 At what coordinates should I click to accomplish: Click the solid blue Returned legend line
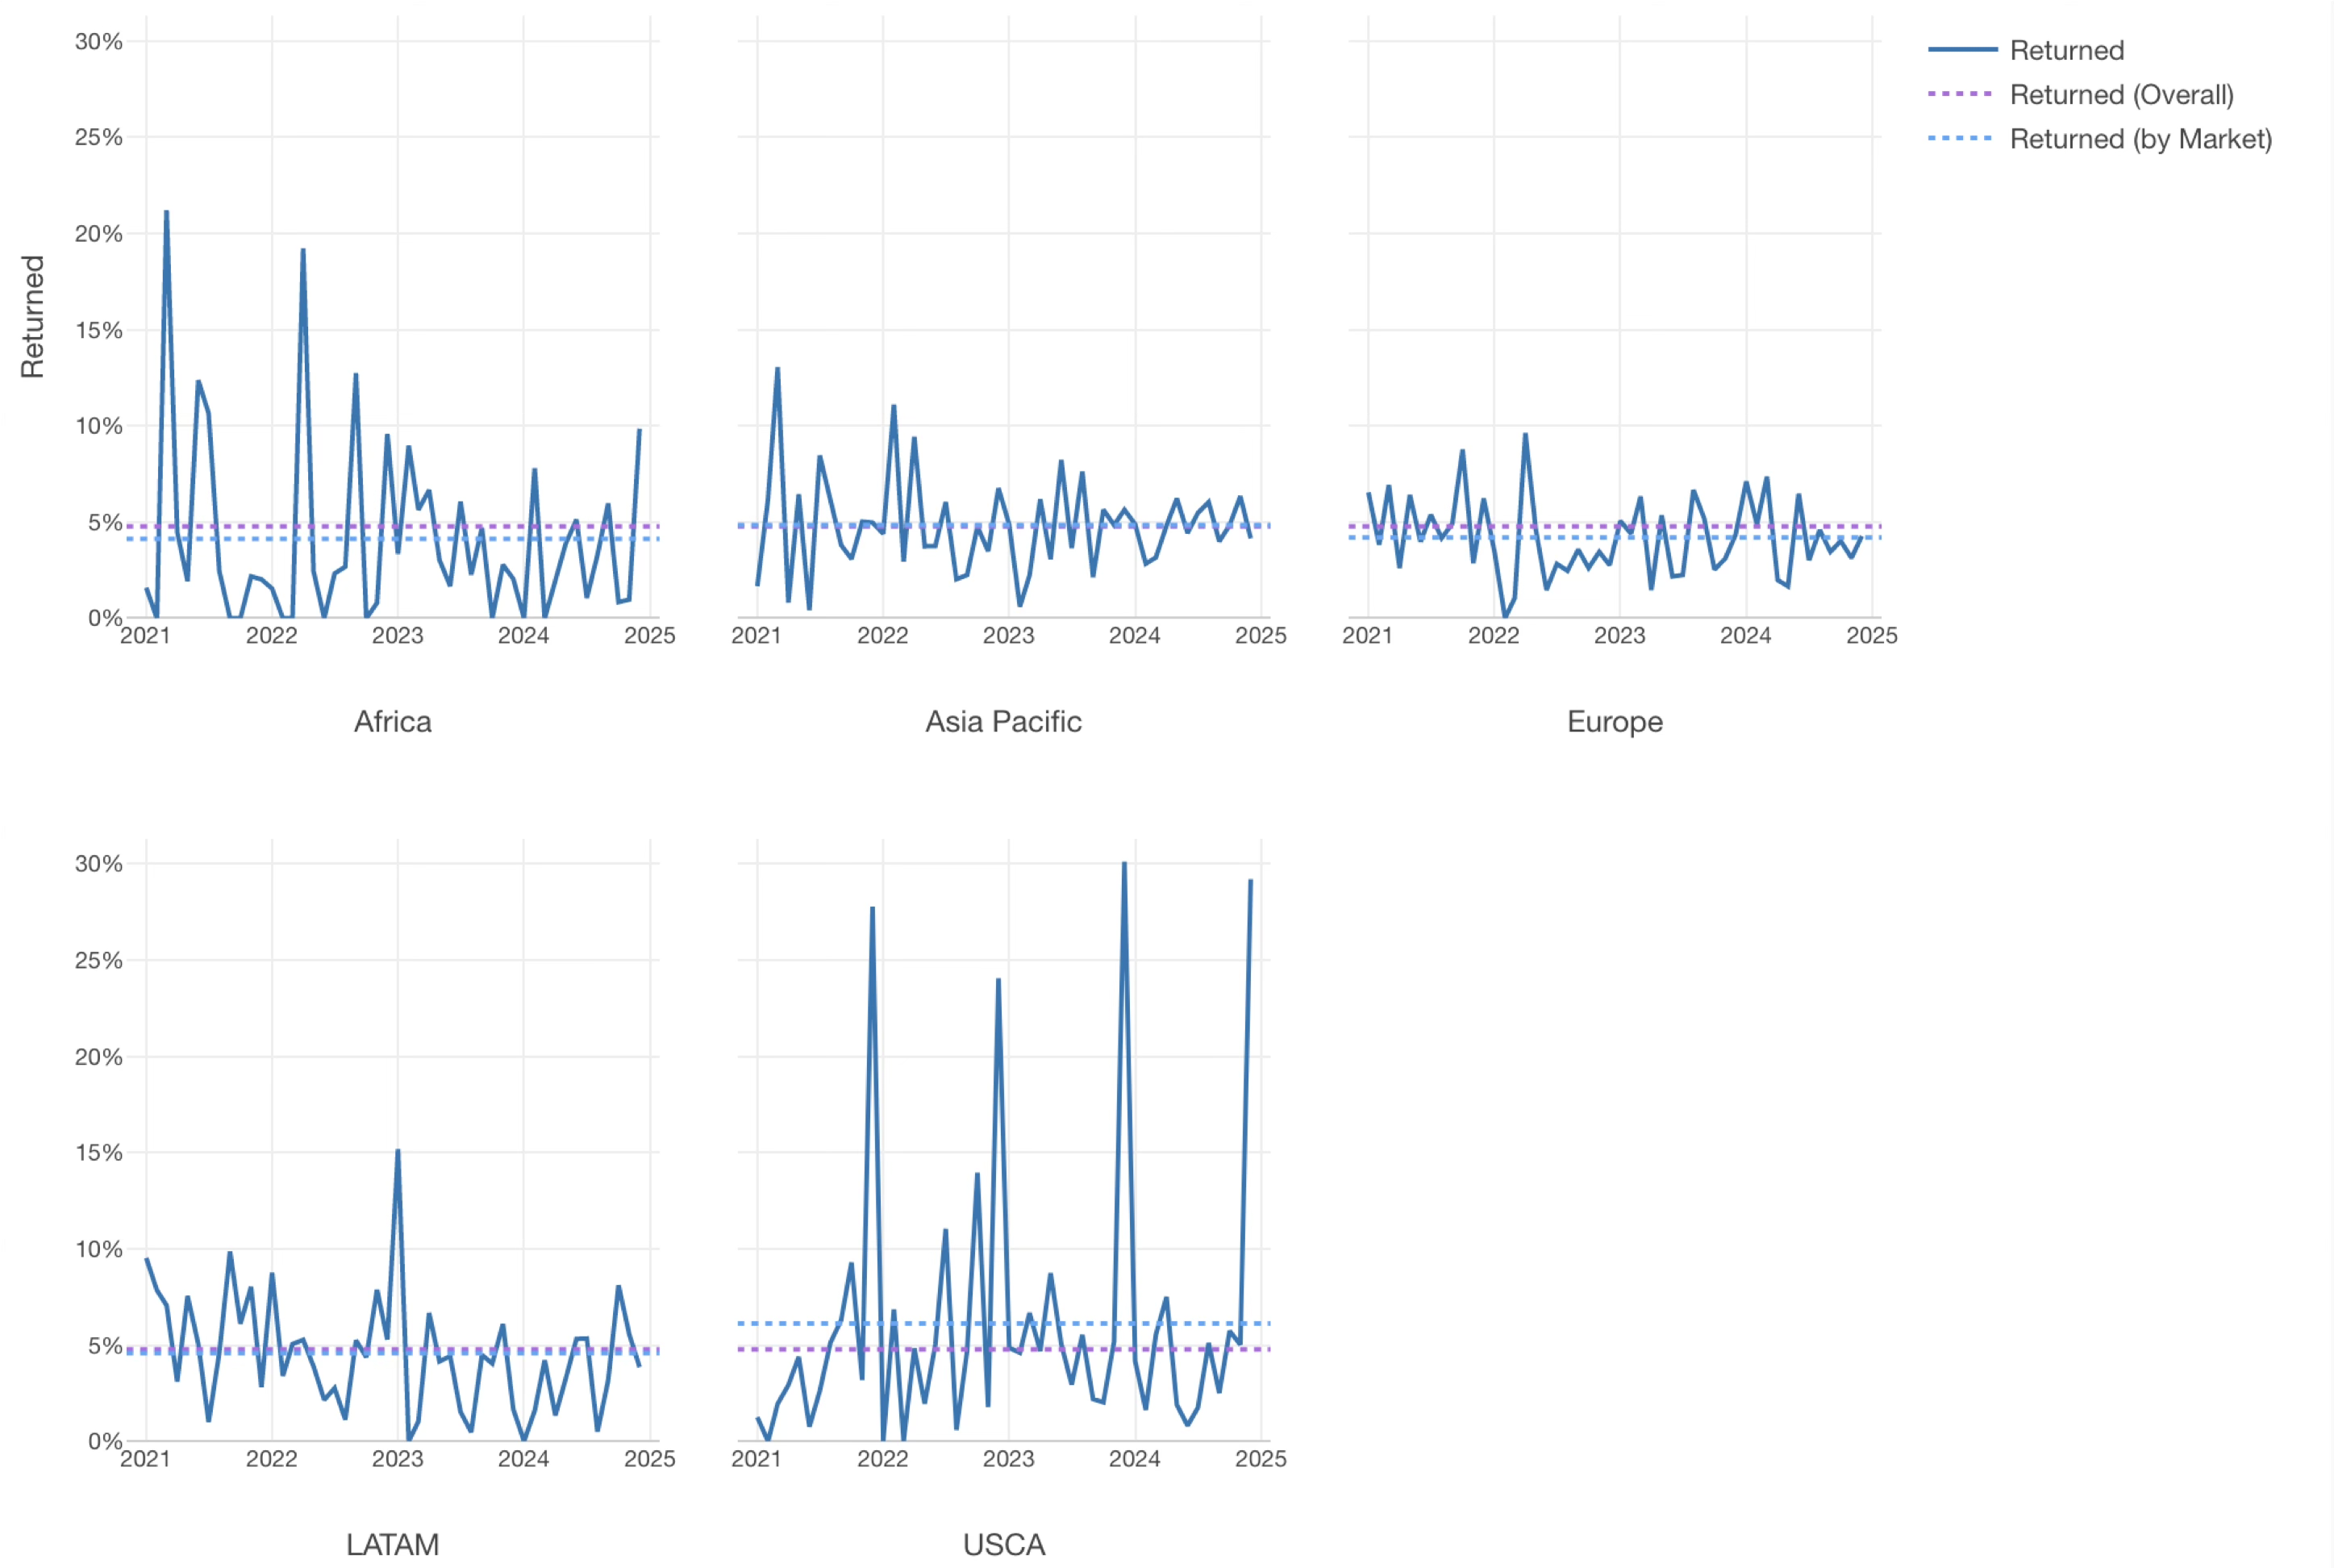pyautogui.click(x=1961, y=49)
